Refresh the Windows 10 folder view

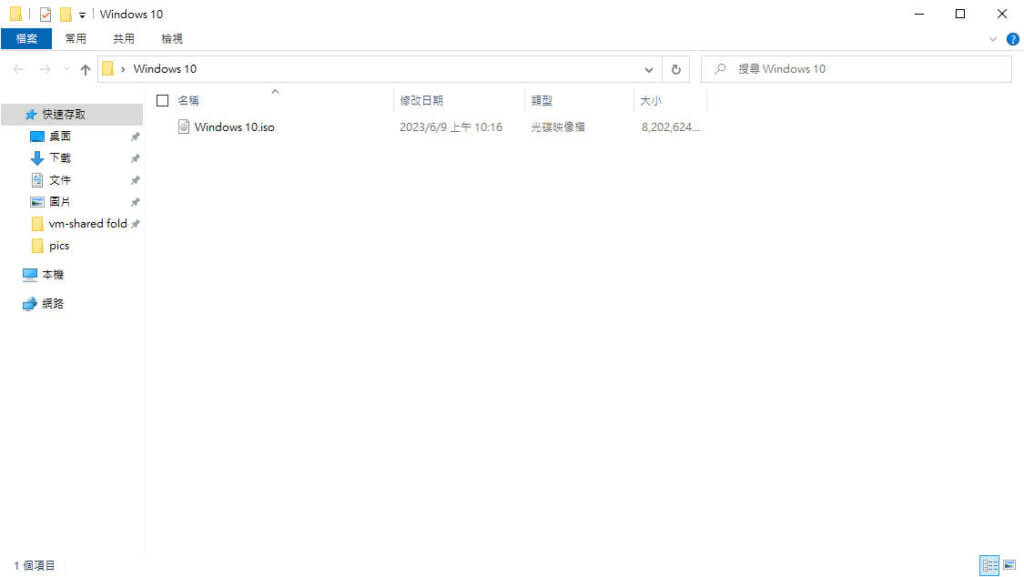676,69
